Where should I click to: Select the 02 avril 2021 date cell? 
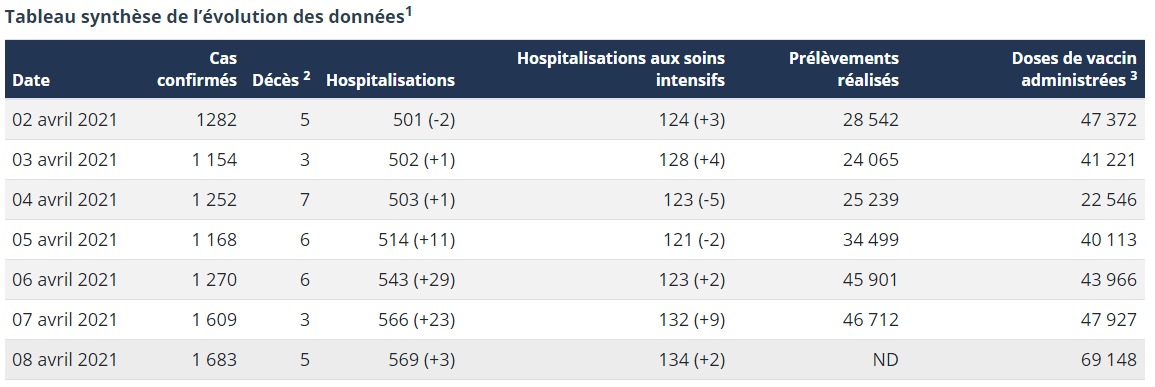click(65, 119)
